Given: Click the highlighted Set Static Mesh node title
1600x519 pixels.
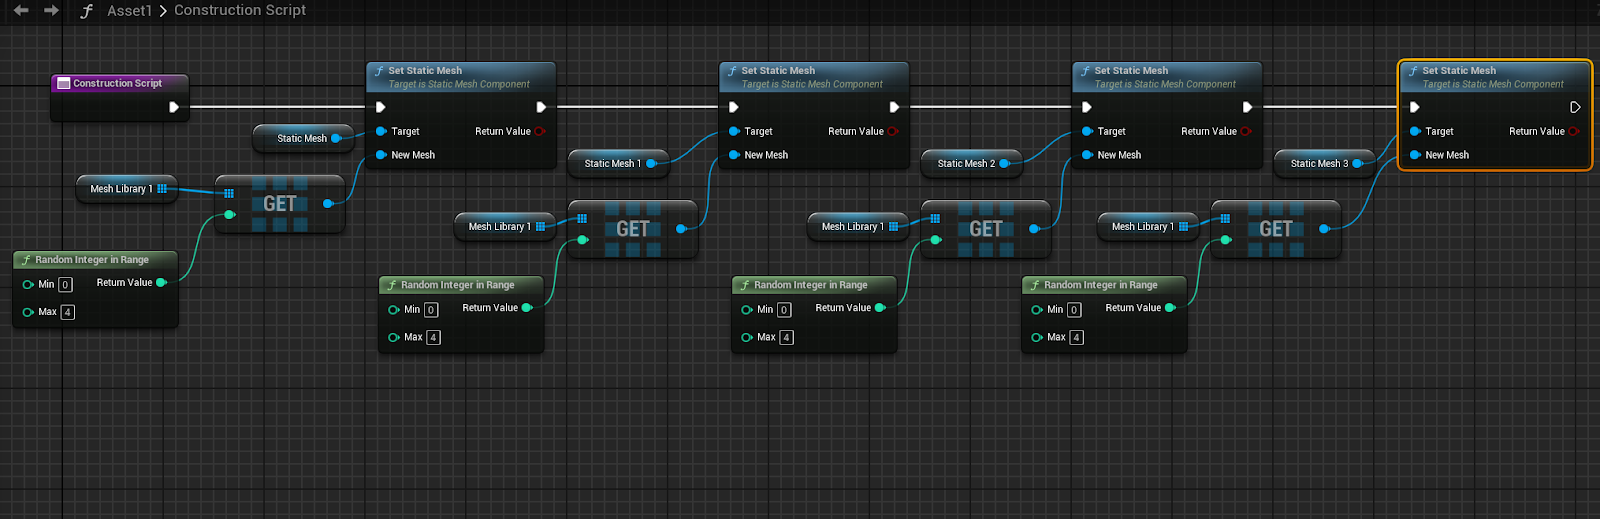Looking at the screenshot, I should [x=1459, y=70].
